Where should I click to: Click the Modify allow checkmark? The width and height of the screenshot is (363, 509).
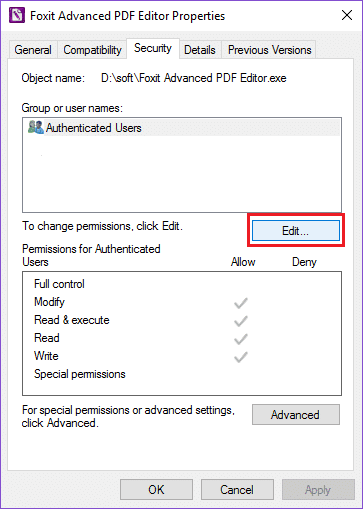coord(241,303)
